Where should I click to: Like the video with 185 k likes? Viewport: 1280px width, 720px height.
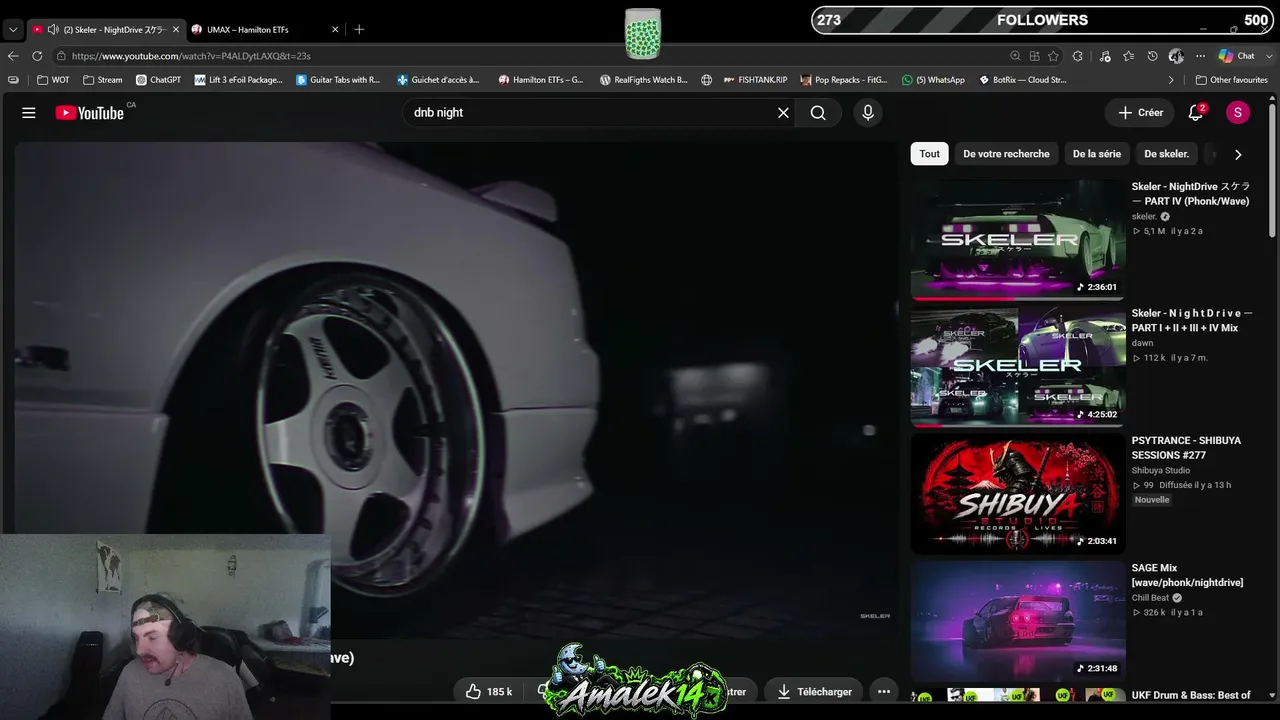[x=488, y=691]
